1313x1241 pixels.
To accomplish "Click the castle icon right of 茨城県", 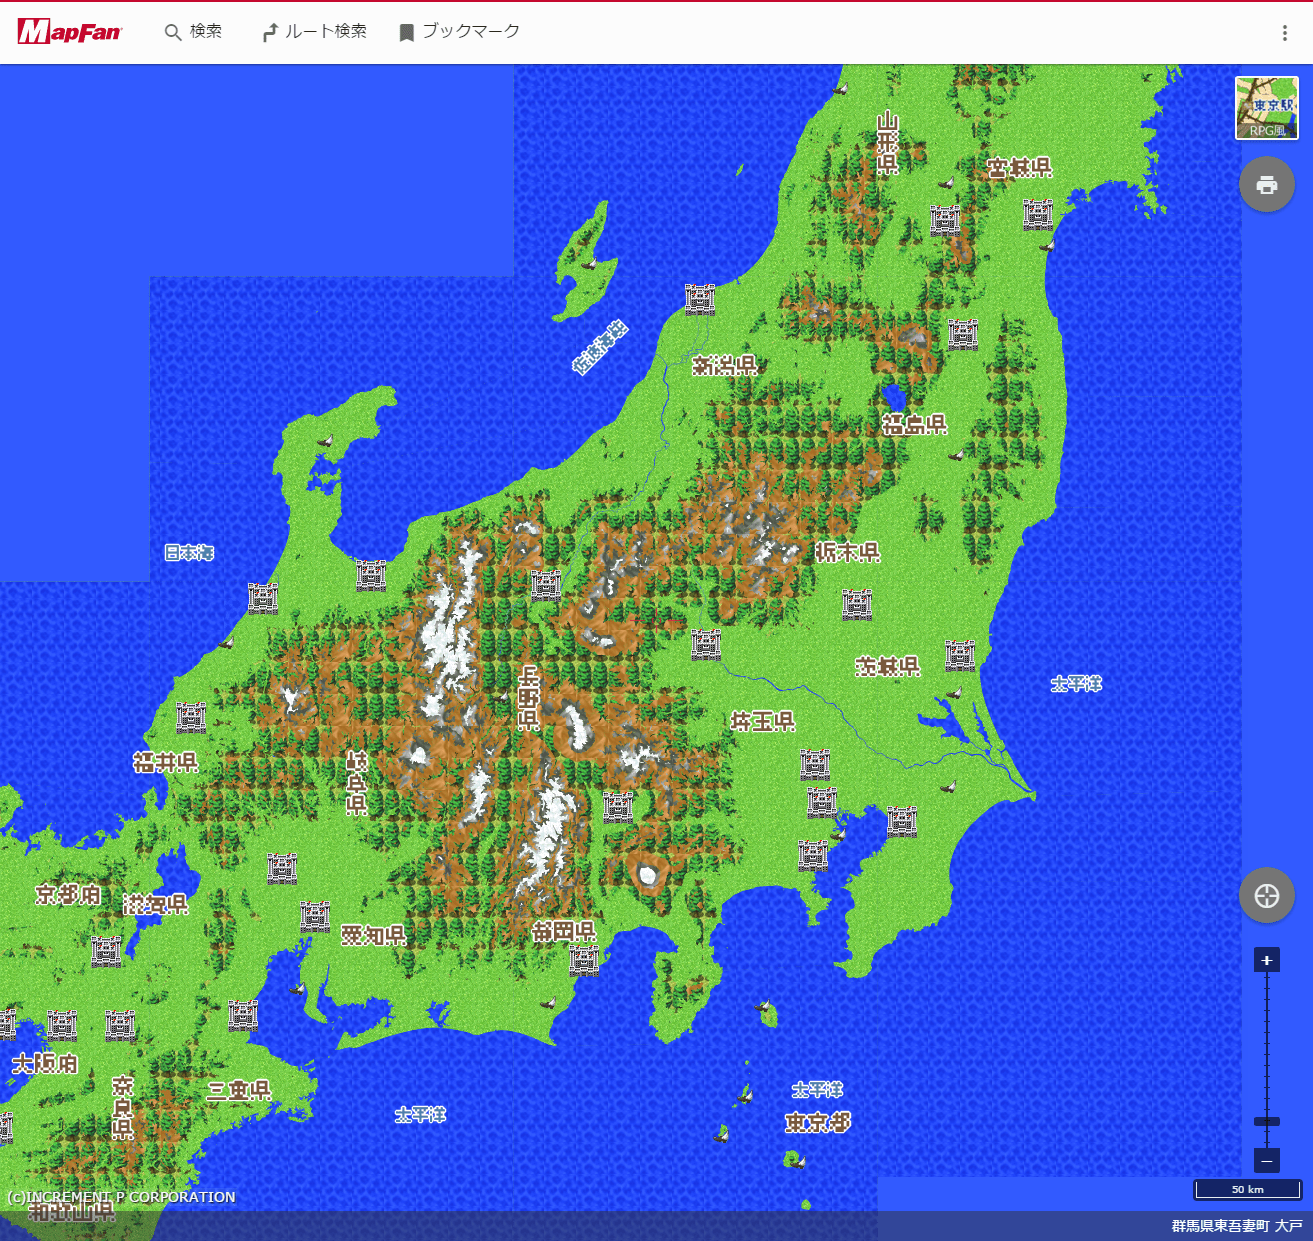I will point(960,655).
